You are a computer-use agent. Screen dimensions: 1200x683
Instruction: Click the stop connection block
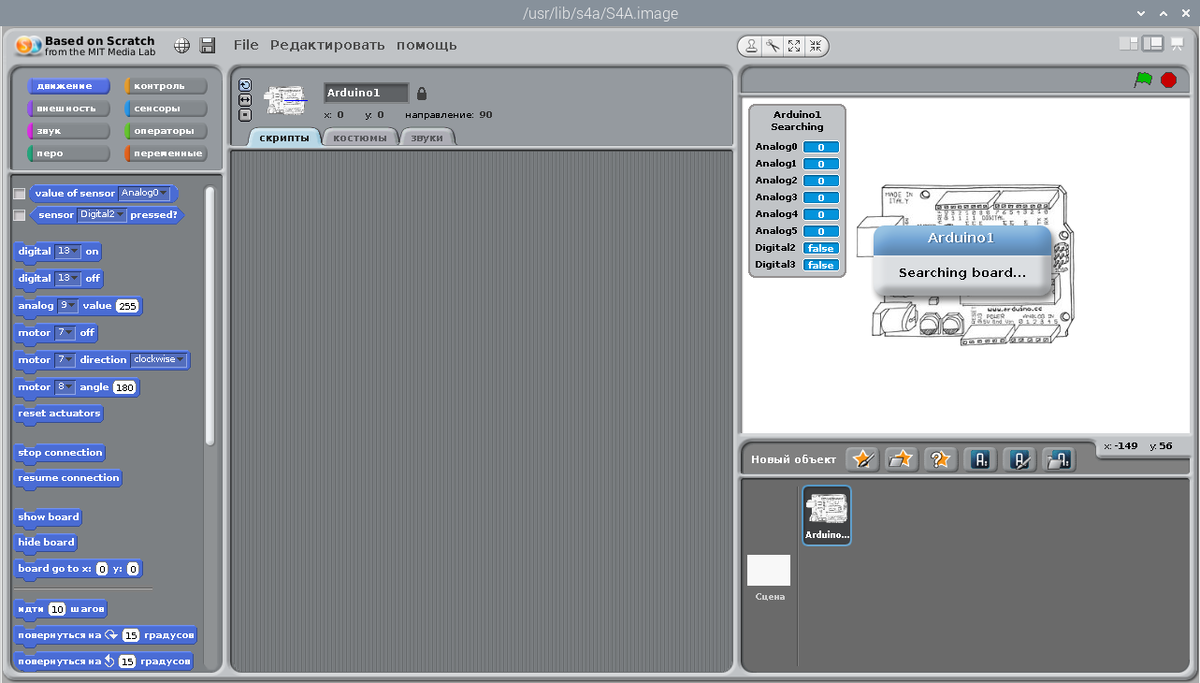coord(59,452)
